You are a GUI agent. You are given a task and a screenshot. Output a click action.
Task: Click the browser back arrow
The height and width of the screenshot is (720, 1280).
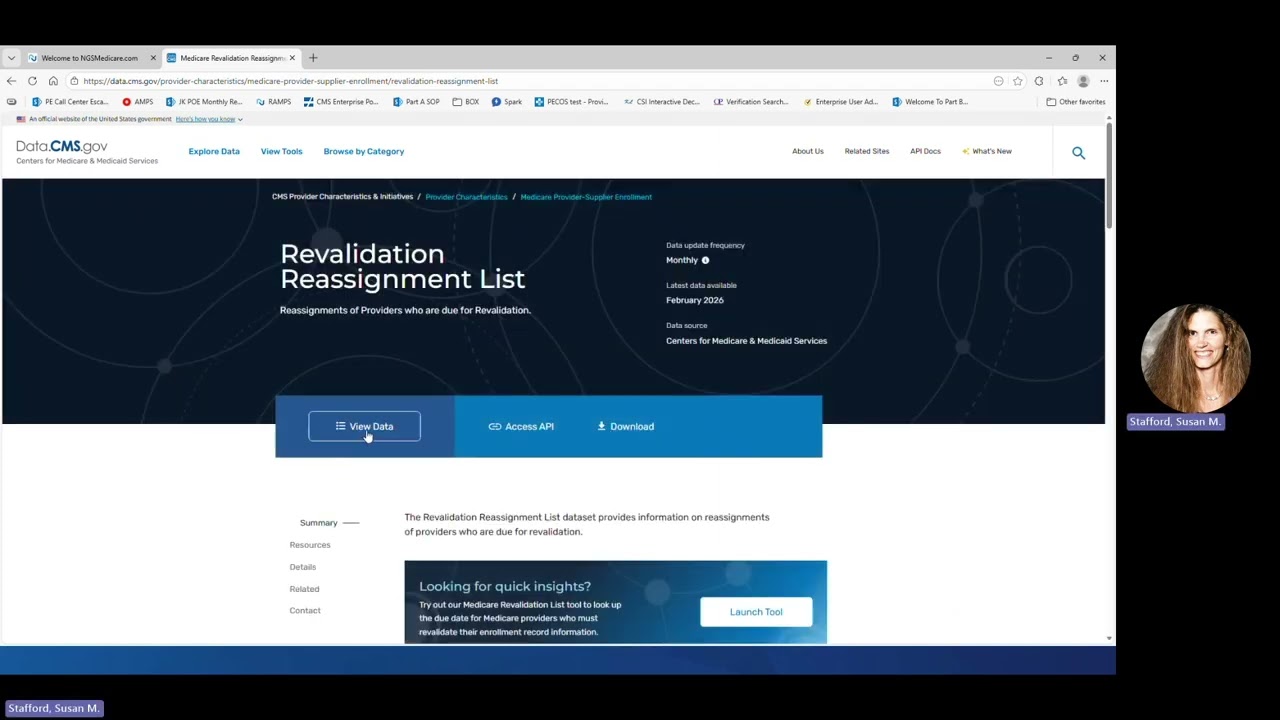click(x=11, y=81)
